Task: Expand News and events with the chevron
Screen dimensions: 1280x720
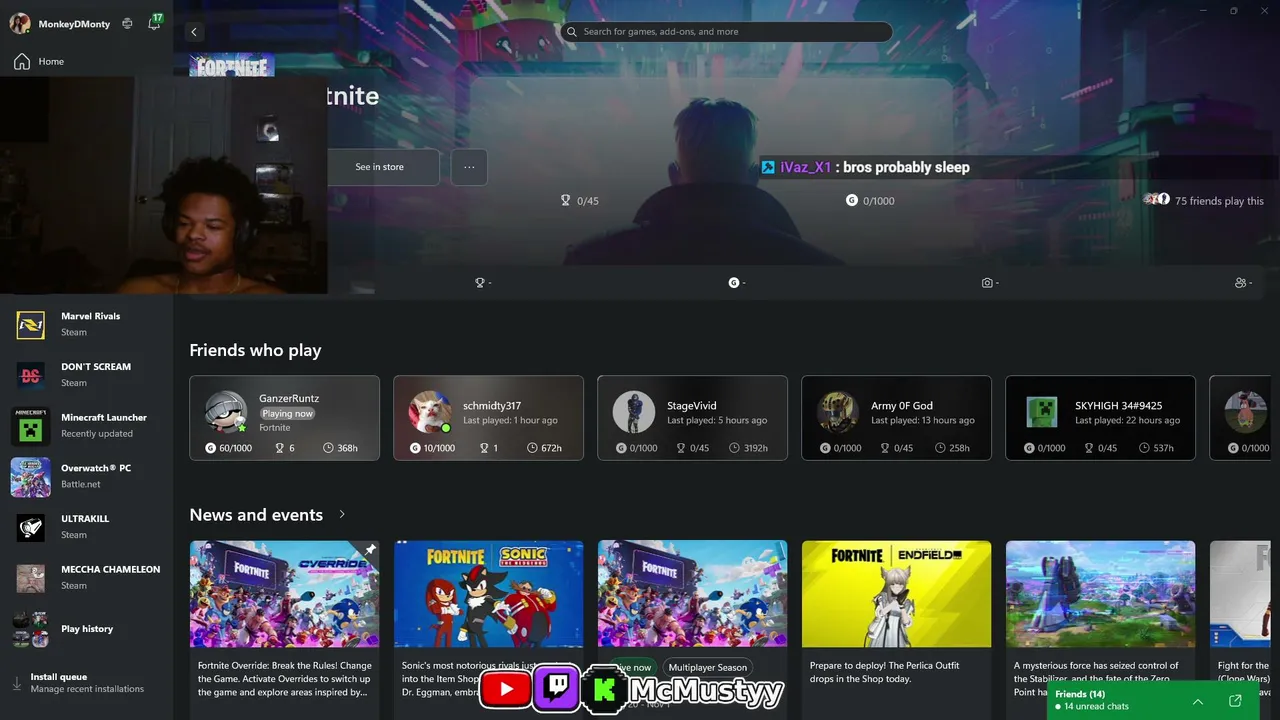Action: [342, 515]
